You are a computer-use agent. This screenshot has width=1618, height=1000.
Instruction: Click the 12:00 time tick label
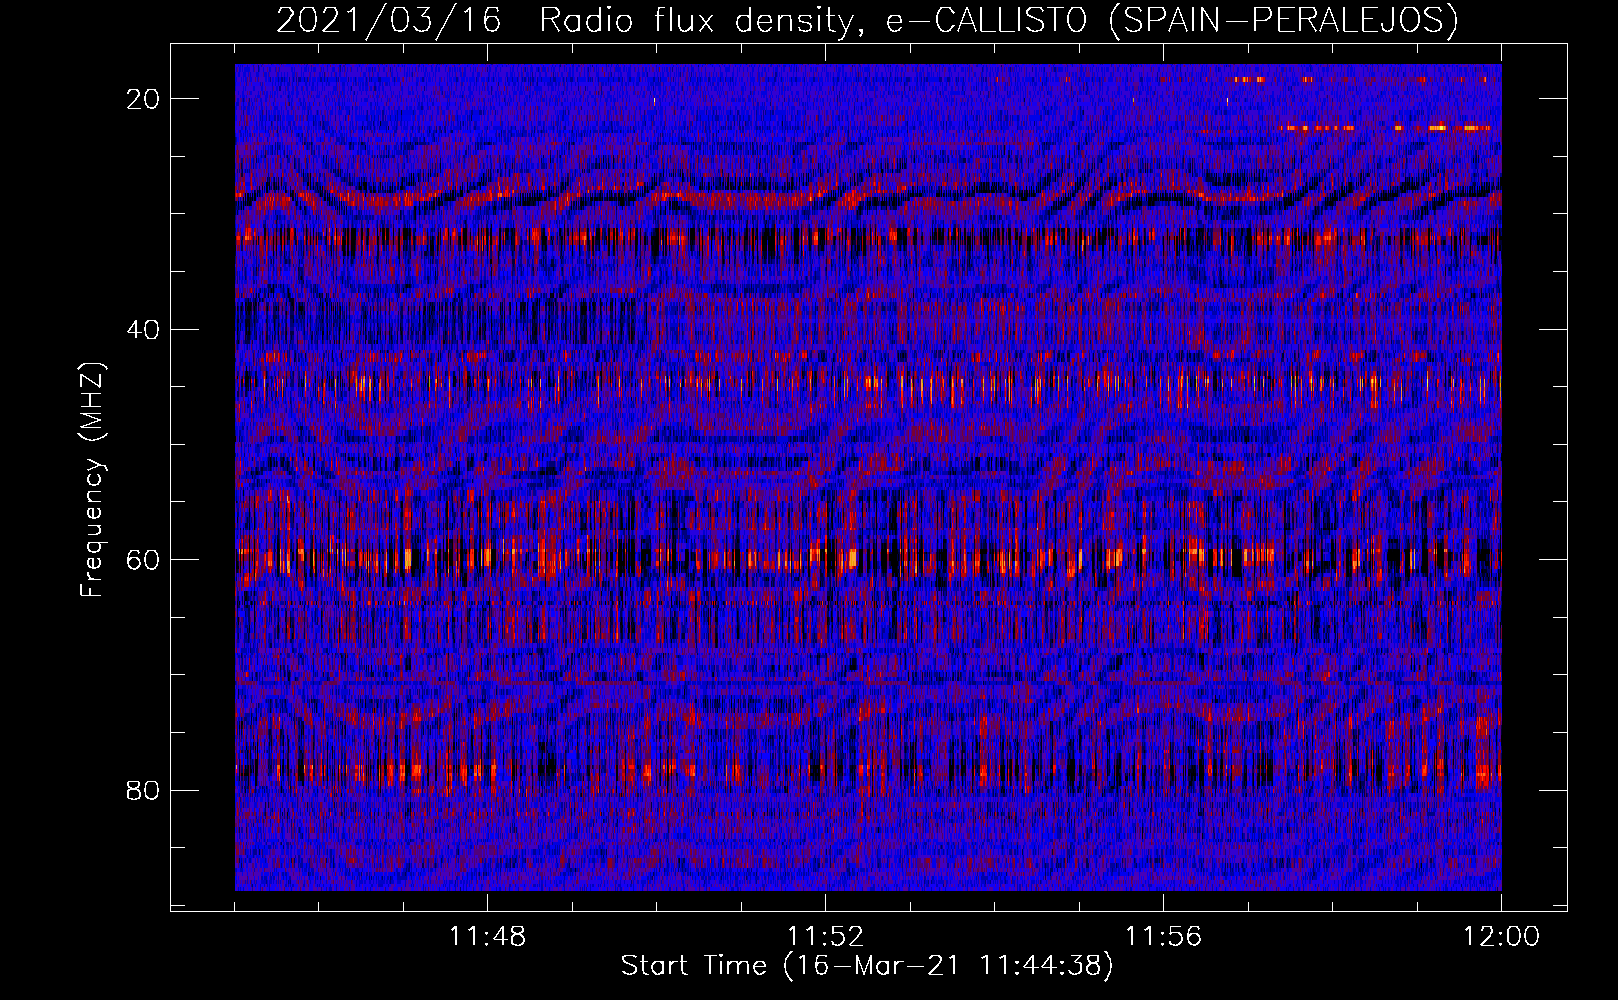point(1501,937)
